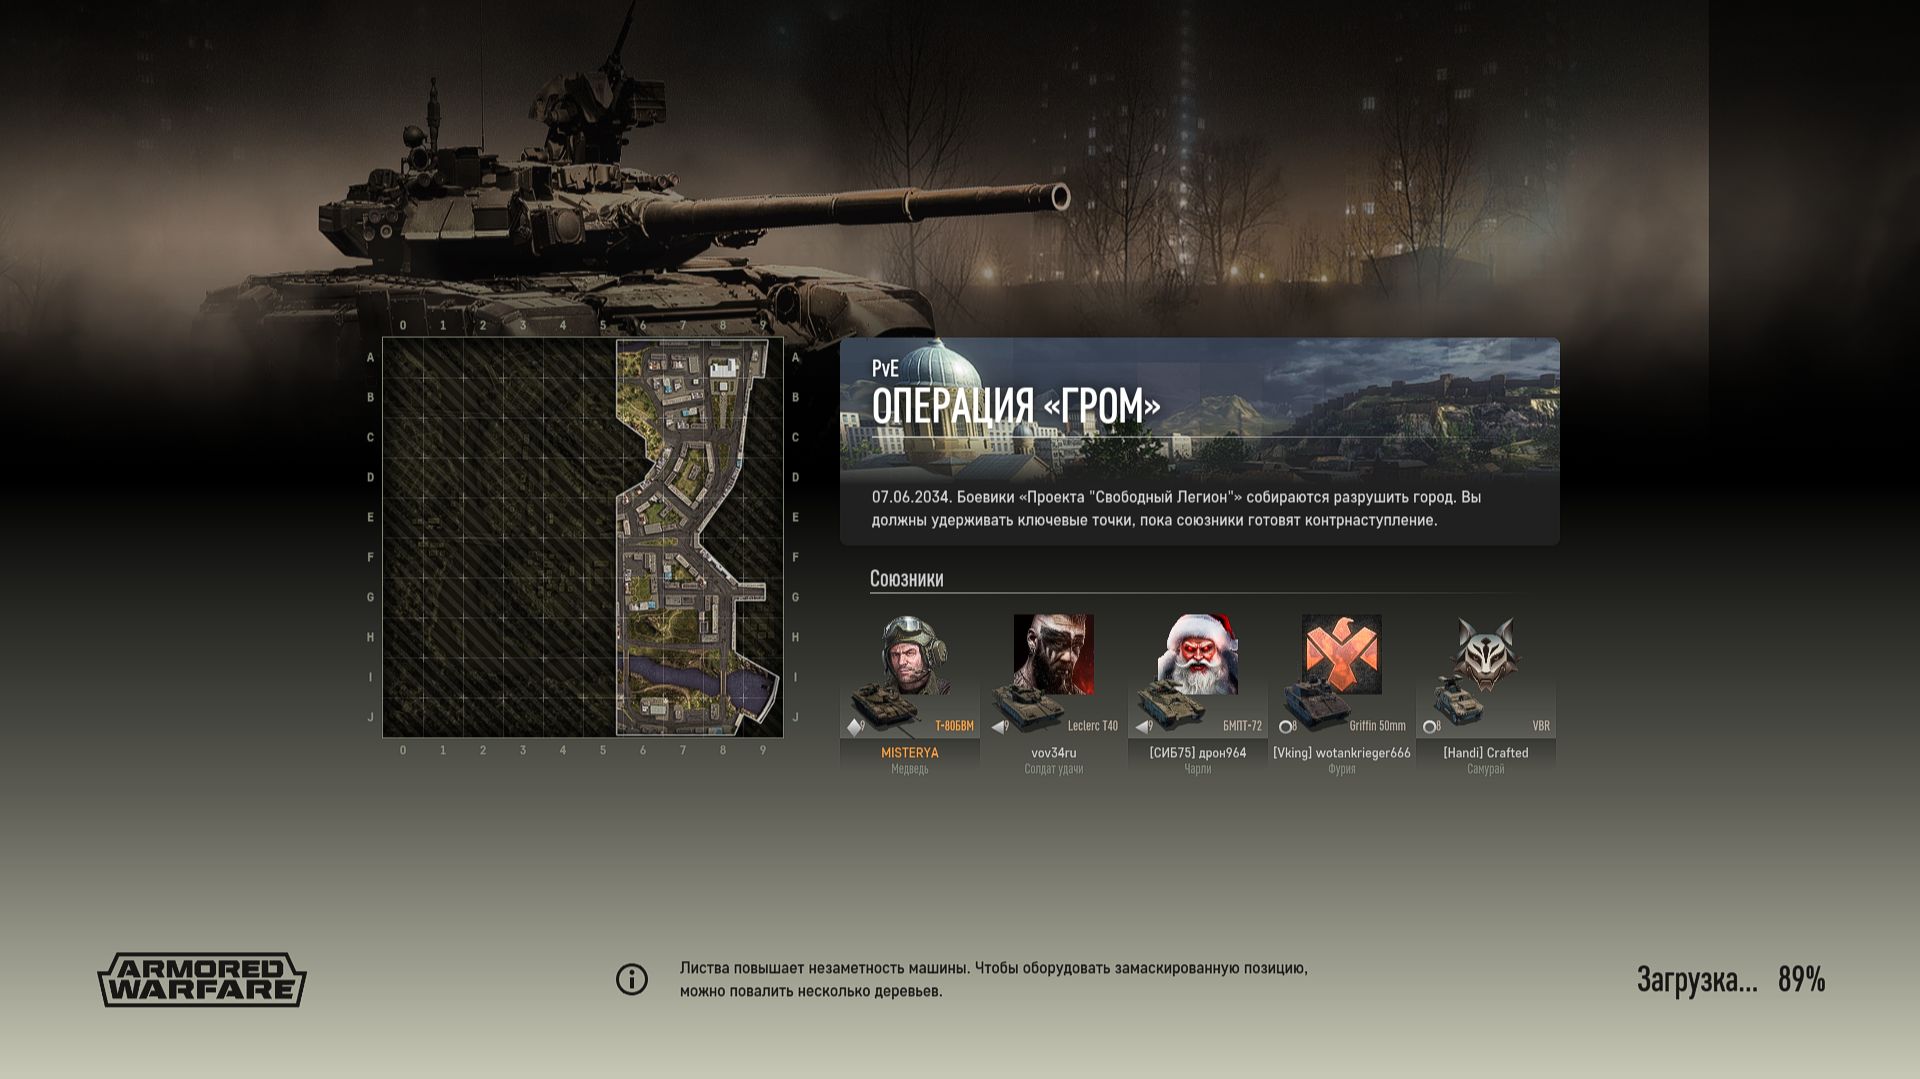The height and width of the screenshot is (1079, 1920).
Task: Click the VBR vehicle icon
Action: (x=1456, y=702)
